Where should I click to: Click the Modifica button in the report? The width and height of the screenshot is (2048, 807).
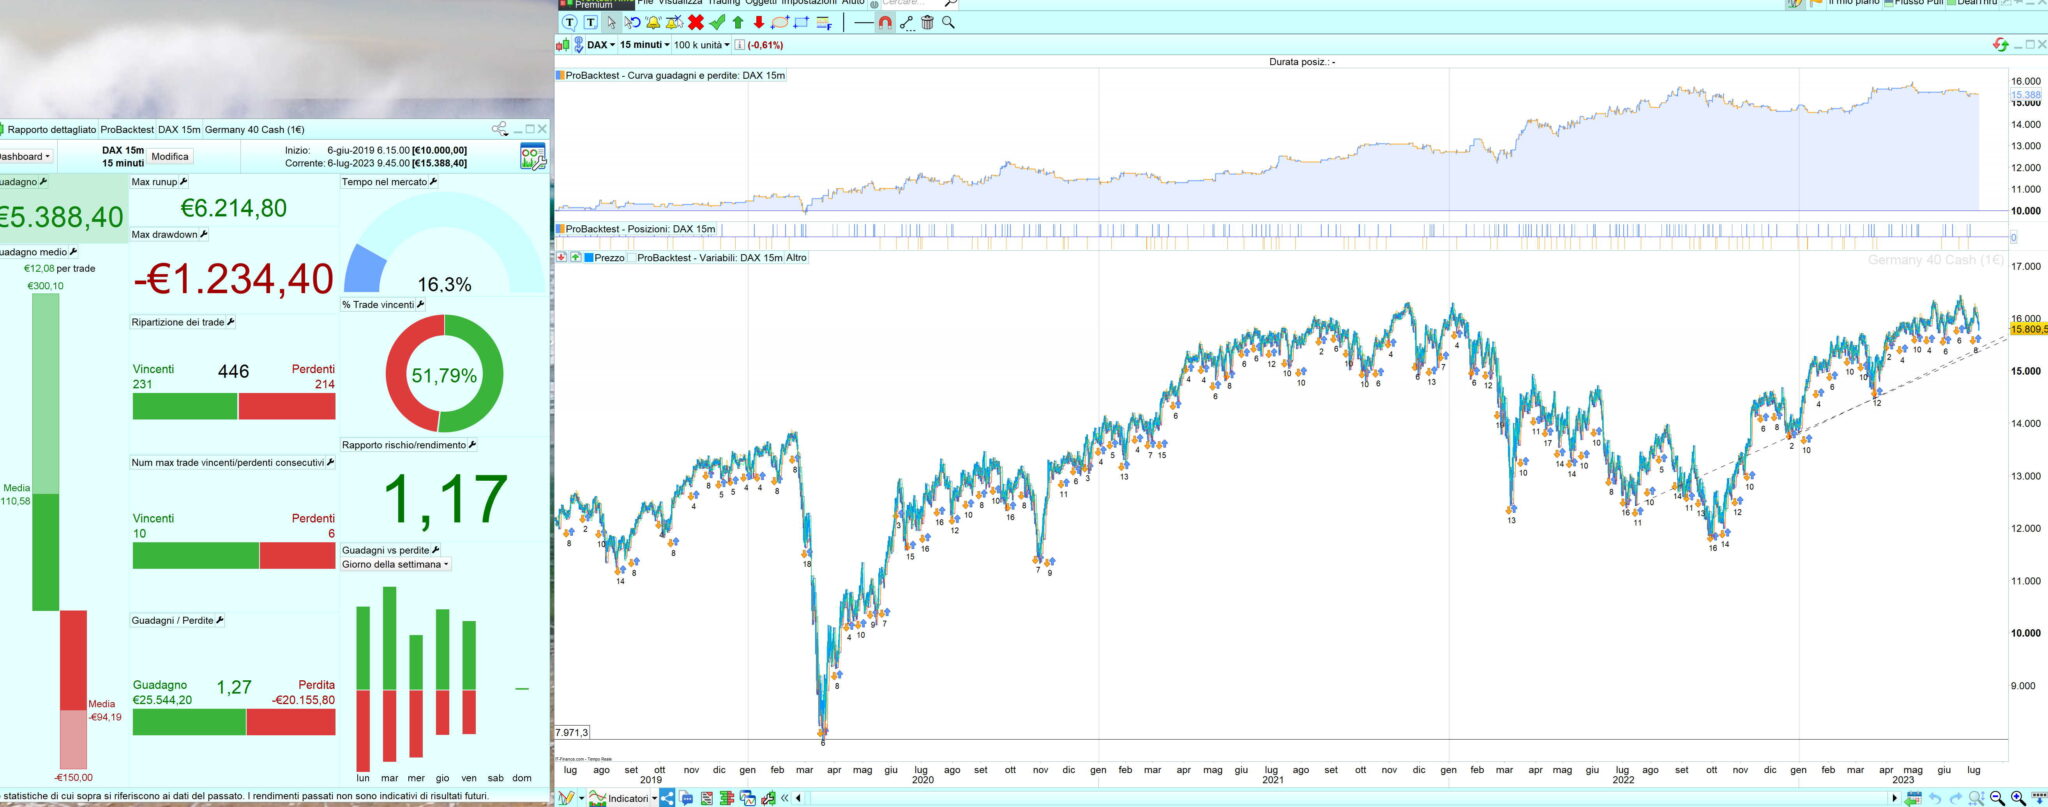pyautogui.click(x=170, y=157)
